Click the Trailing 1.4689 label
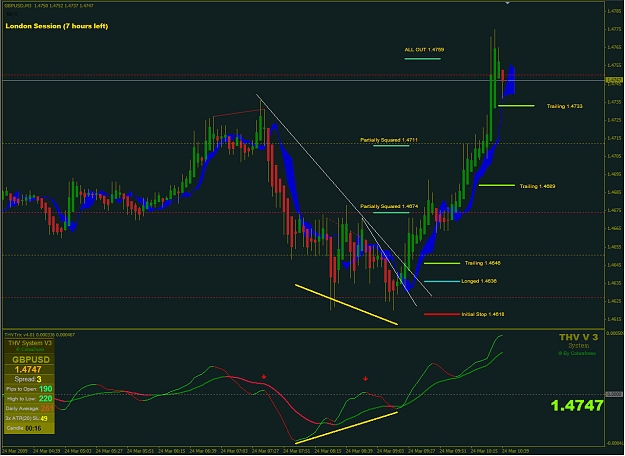The width and height of the screenshot is (625, 456). [537, 186]
